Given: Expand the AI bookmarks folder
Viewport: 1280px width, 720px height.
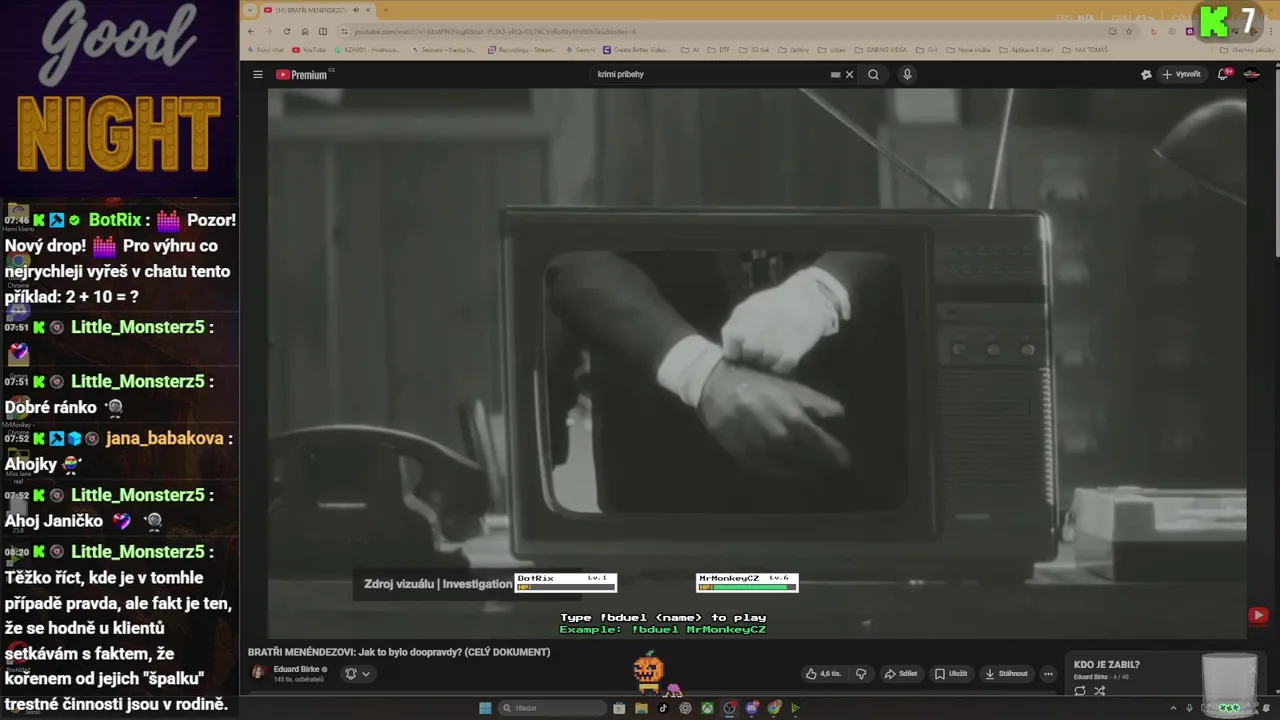Looking at the screenshot, I should tap(690, 50).
